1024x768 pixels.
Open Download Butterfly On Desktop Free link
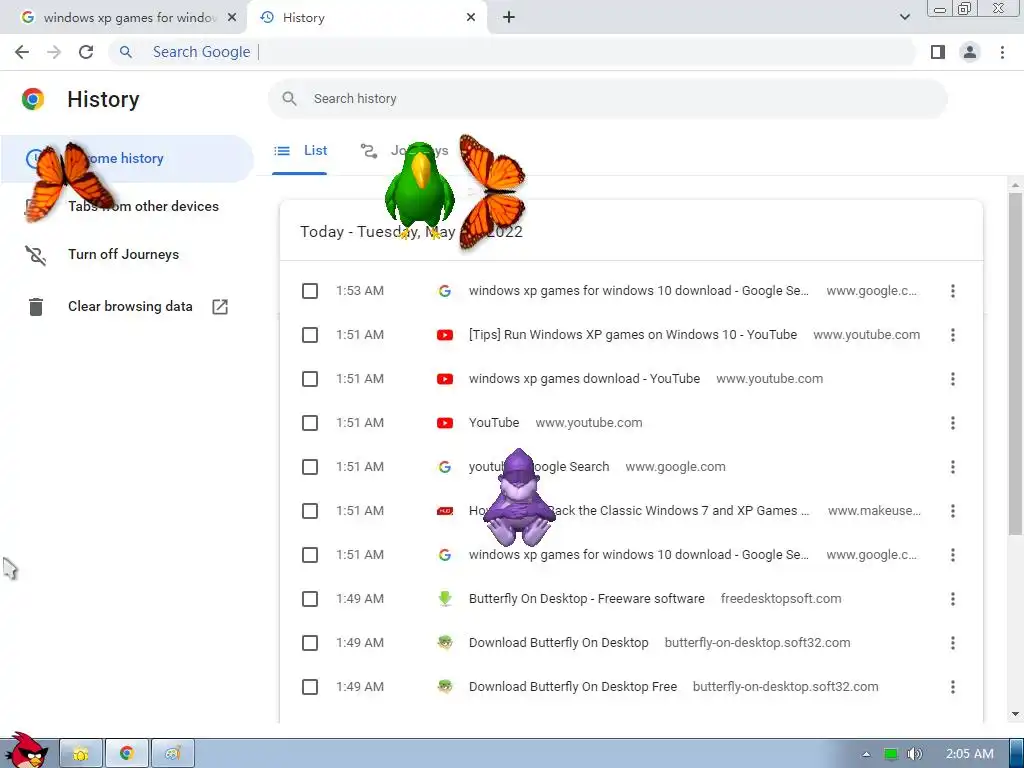573,687
